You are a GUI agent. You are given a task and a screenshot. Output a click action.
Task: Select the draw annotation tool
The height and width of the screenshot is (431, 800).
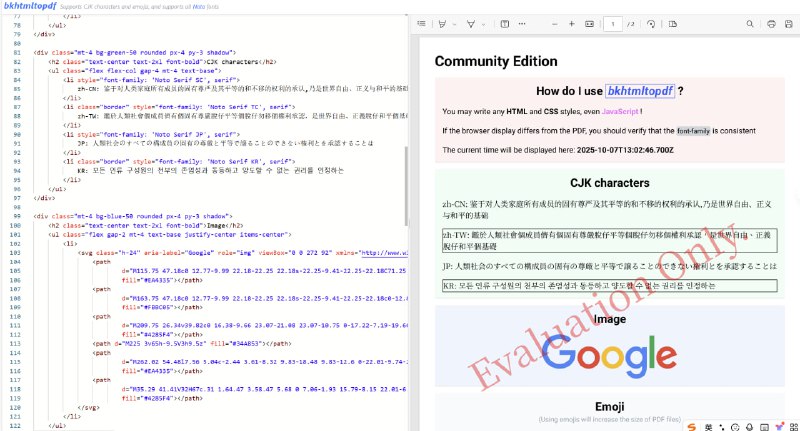click(x=471, y=24)
